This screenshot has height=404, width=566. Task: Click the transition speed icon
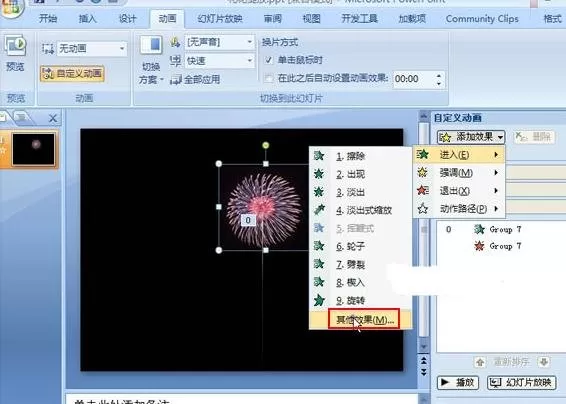pos(175,60)
